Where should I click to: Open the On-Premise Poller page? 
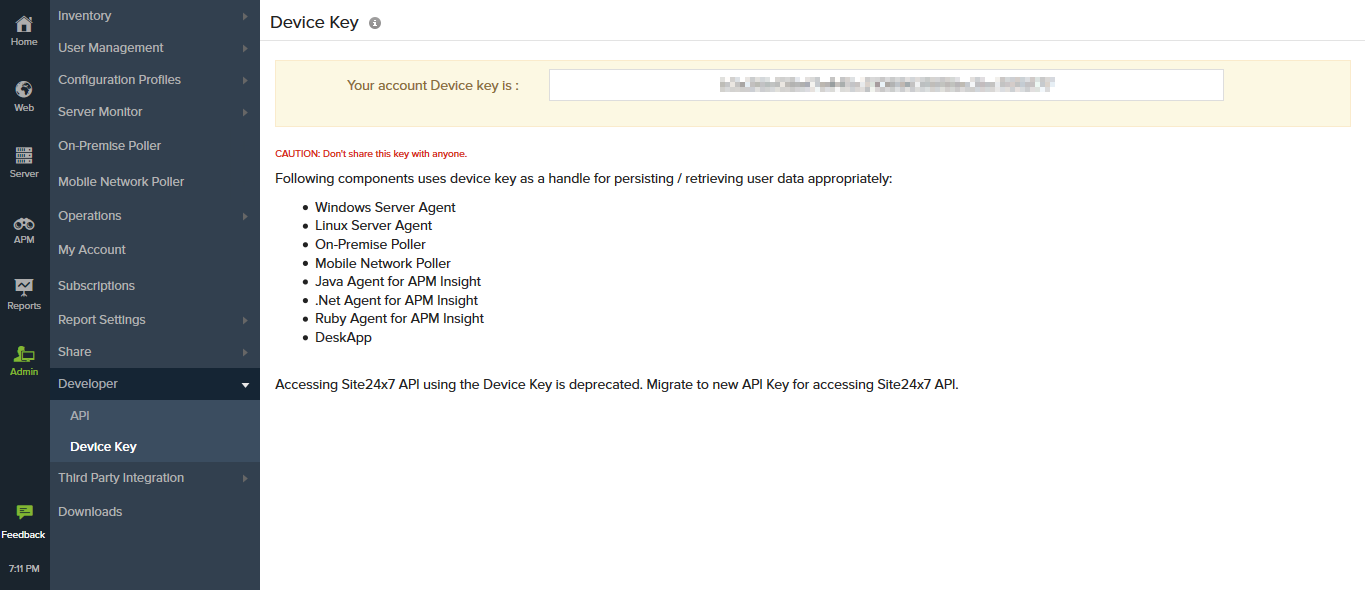point(109,146)
